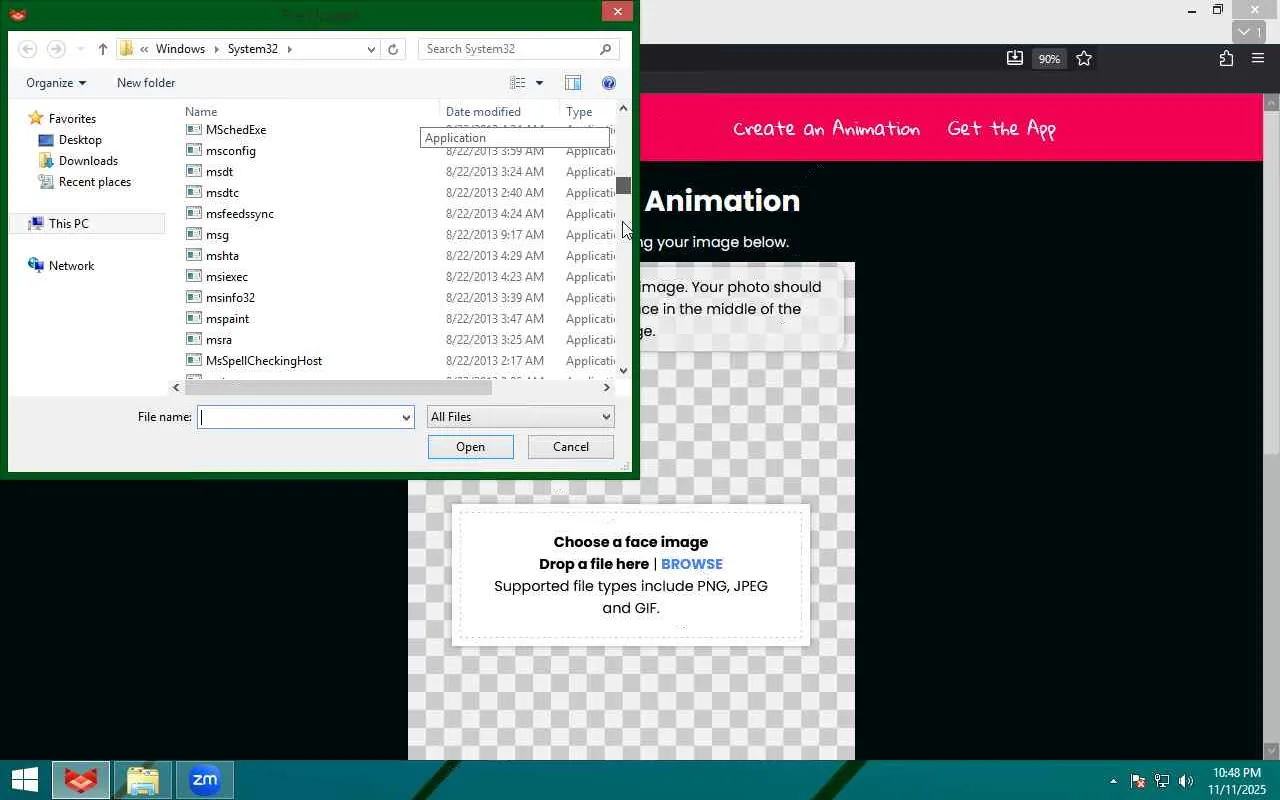
Task: Click the search magnifier icon
Action: pyautogui.click(x=606, y=49)
